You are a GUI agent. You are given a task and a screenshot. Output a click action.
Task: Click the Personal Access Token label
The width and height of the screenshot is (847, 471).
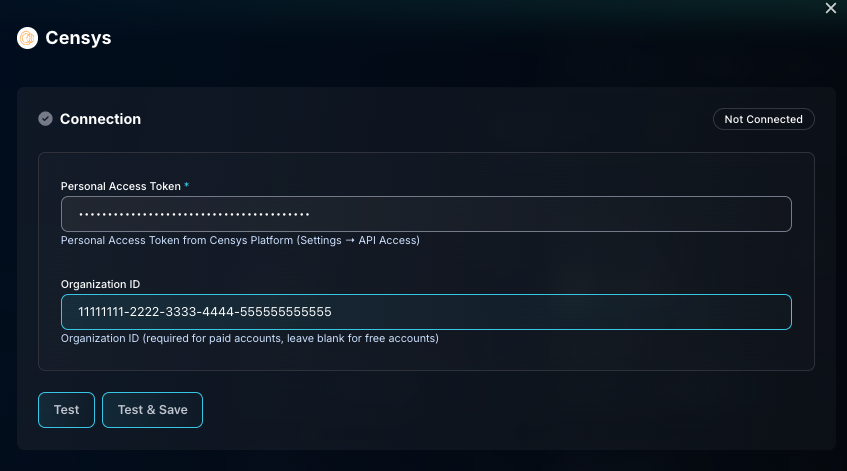coord(121,186)
